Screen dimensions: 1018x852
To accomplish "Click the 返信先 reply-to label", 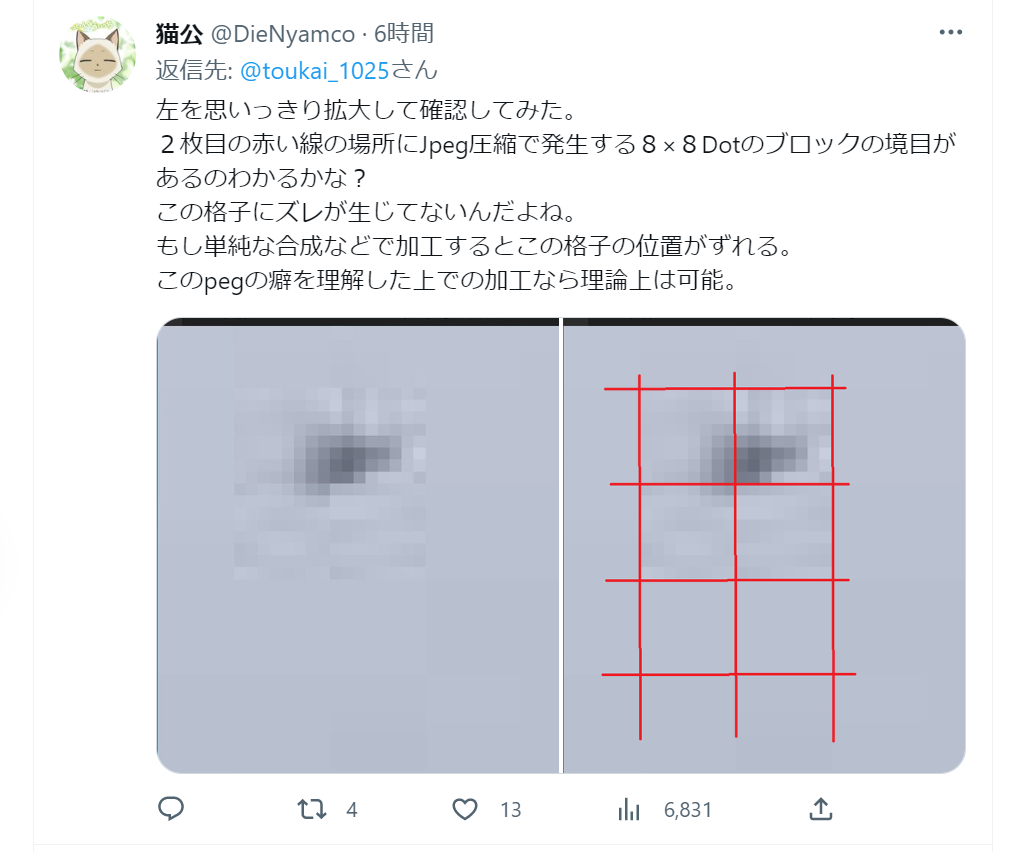I will [x=194, y=70].
